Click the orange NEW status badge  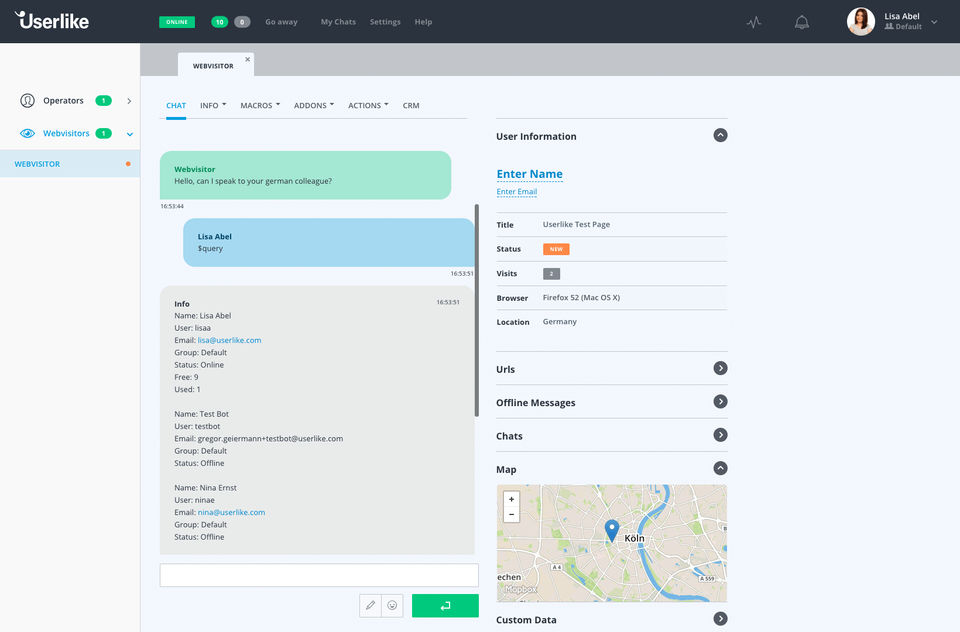[556, 249]
